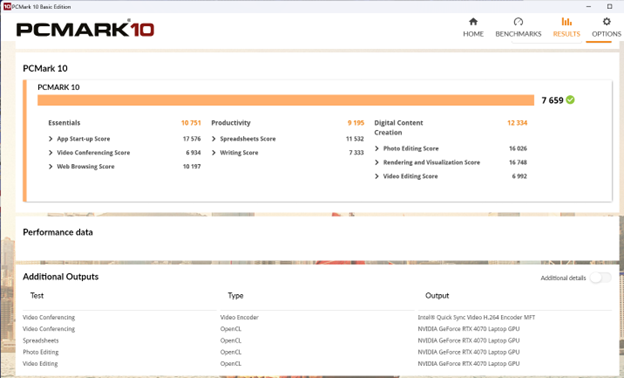624x378 pixels.
Task: Click the Productivity heading
Action: tap(231, 123)
